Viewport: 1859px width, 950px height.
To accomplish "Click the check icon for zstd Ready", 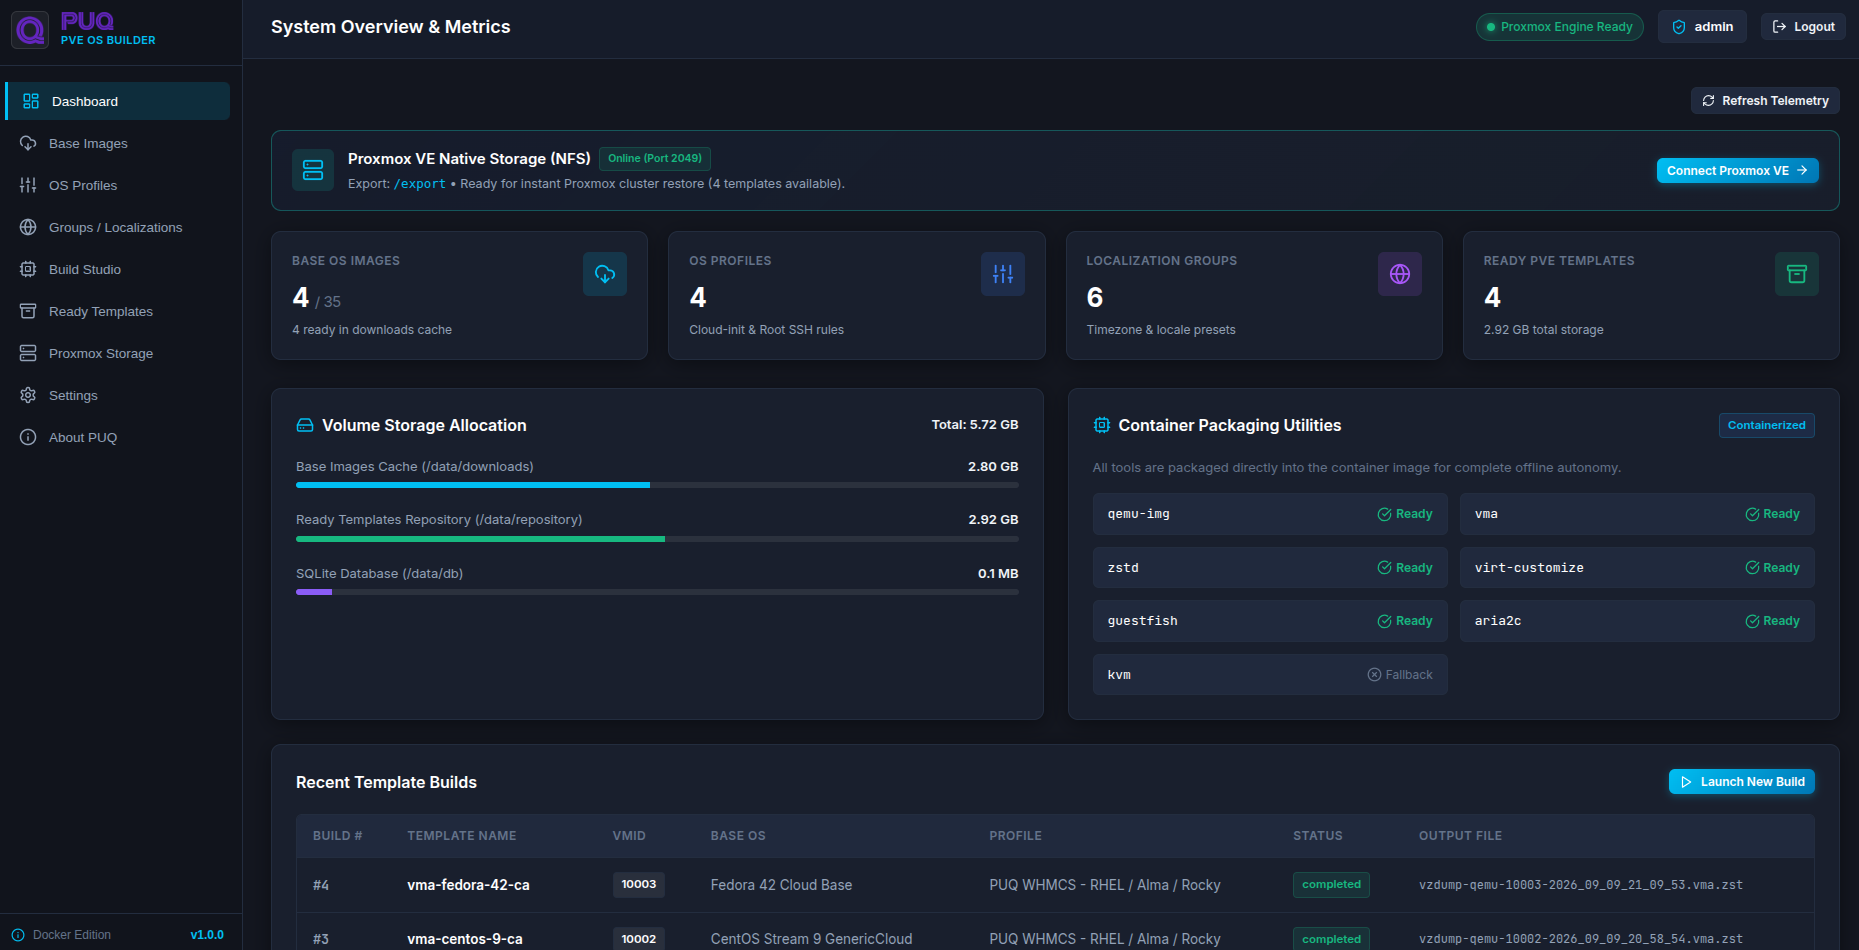I will [1385, 568].
